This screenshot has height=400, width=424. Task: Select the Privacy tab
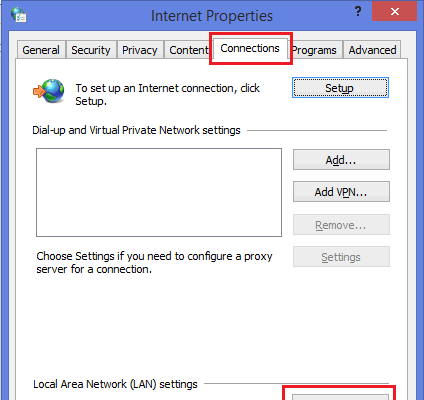point(140,50)
